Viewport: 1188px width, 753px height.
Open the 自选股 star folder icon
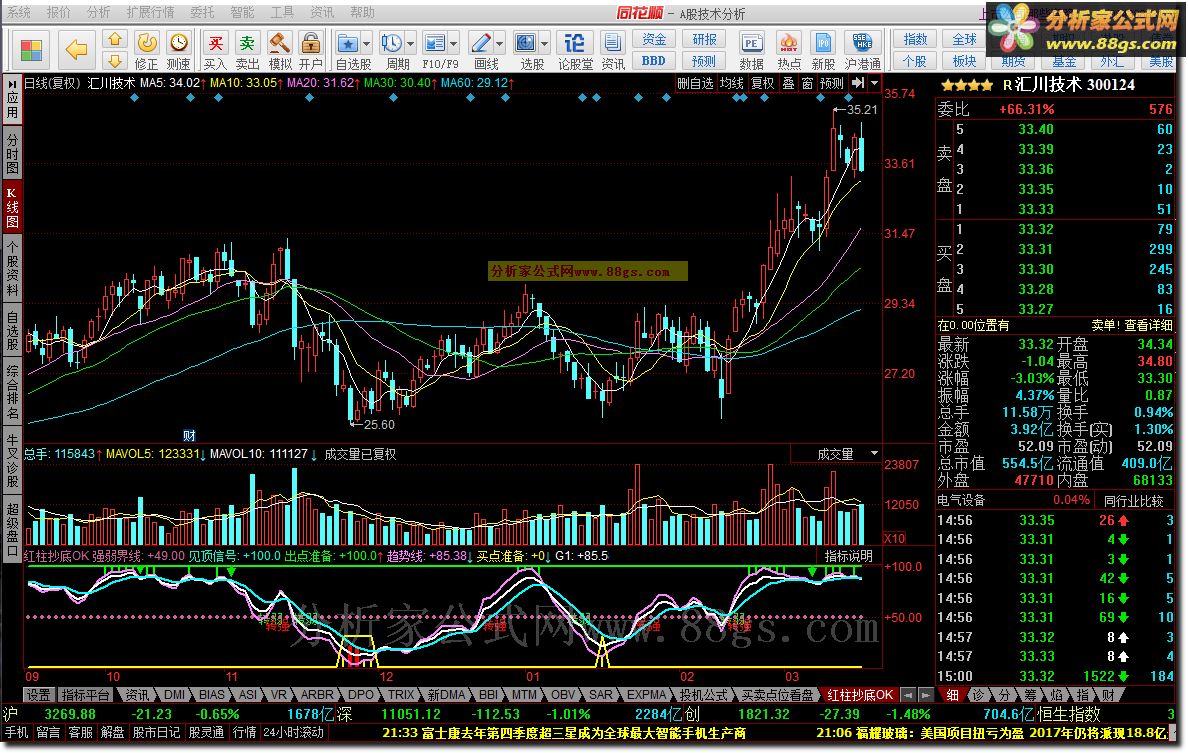(x=347, y=43)
